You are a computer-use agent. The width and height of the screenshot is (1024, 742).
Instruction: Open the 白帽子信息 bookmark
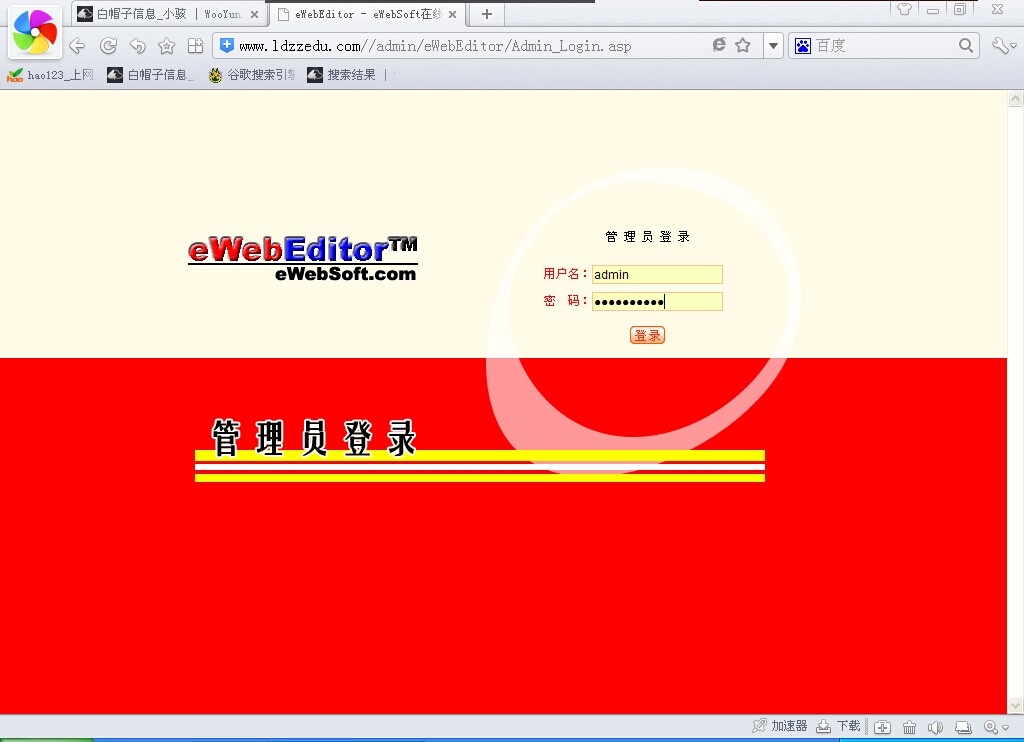(x=151, y=75)
